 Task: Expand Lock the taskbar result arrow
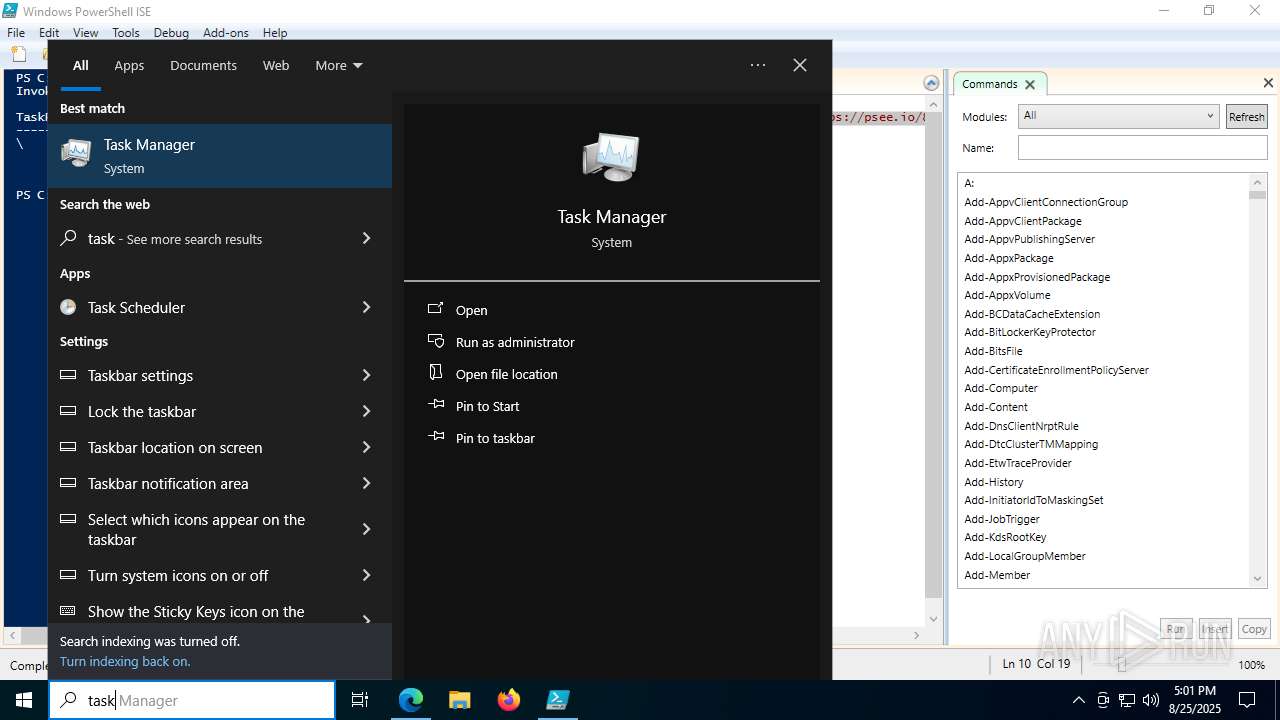[366, 411]
